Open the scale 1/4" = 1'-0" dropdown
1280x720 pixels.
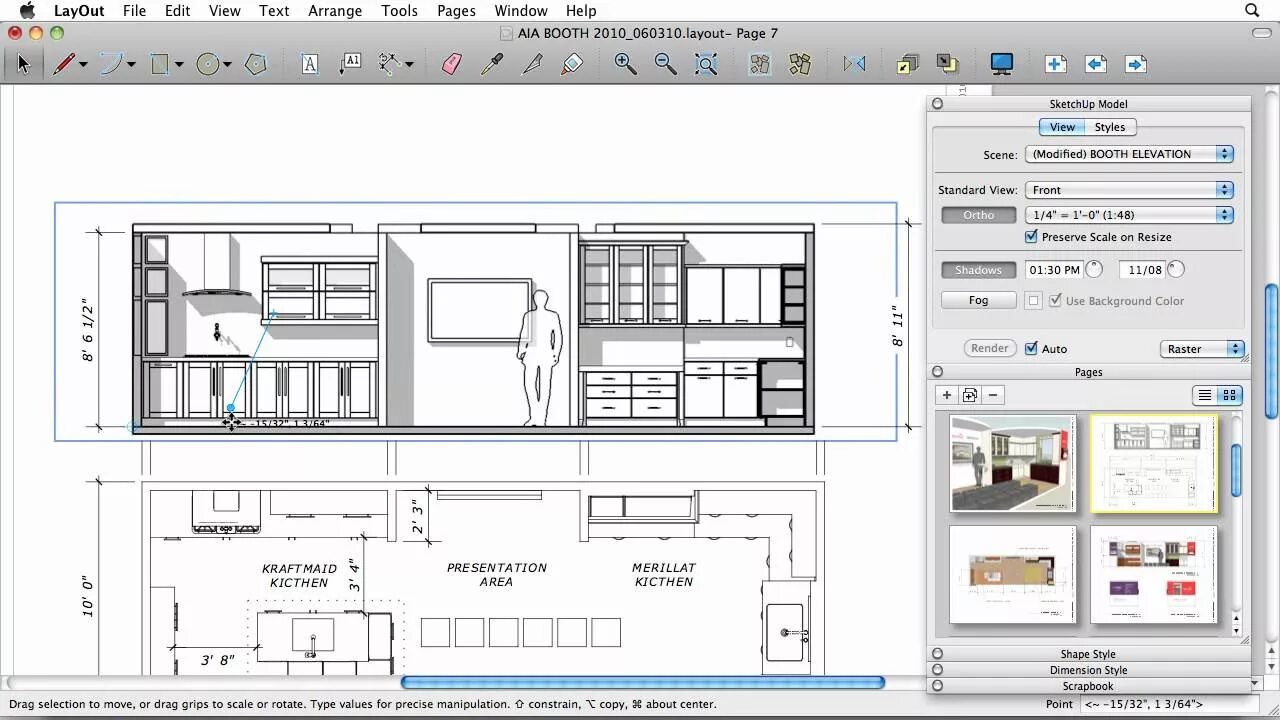1129,214
